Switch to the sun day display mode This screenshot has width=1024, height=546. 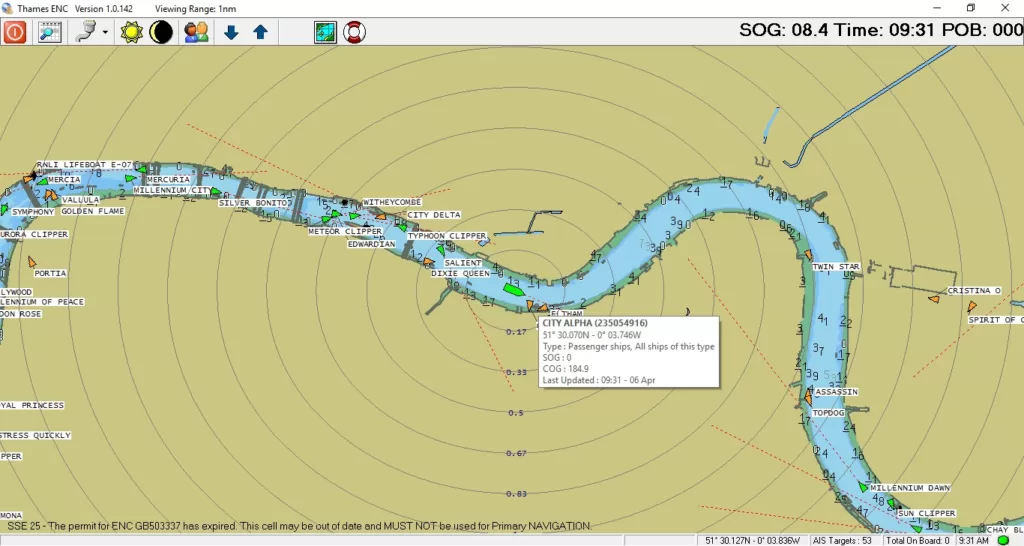131,32
